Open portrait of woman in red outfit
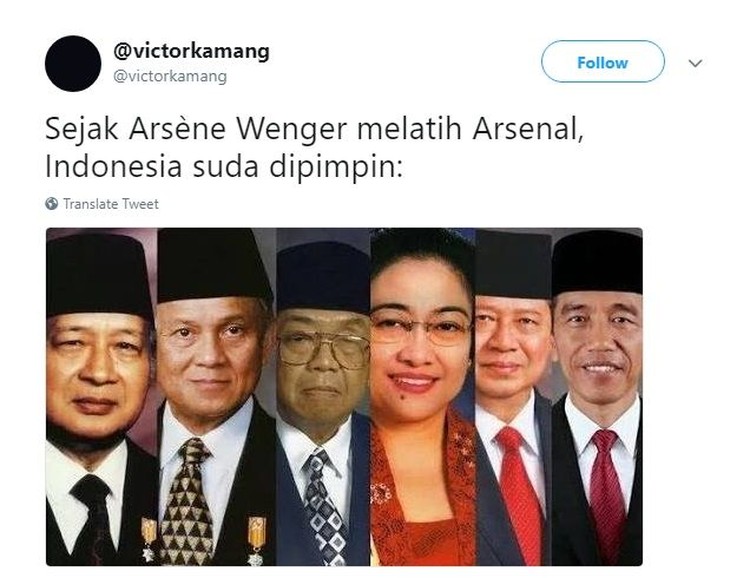 pos(423,397)
